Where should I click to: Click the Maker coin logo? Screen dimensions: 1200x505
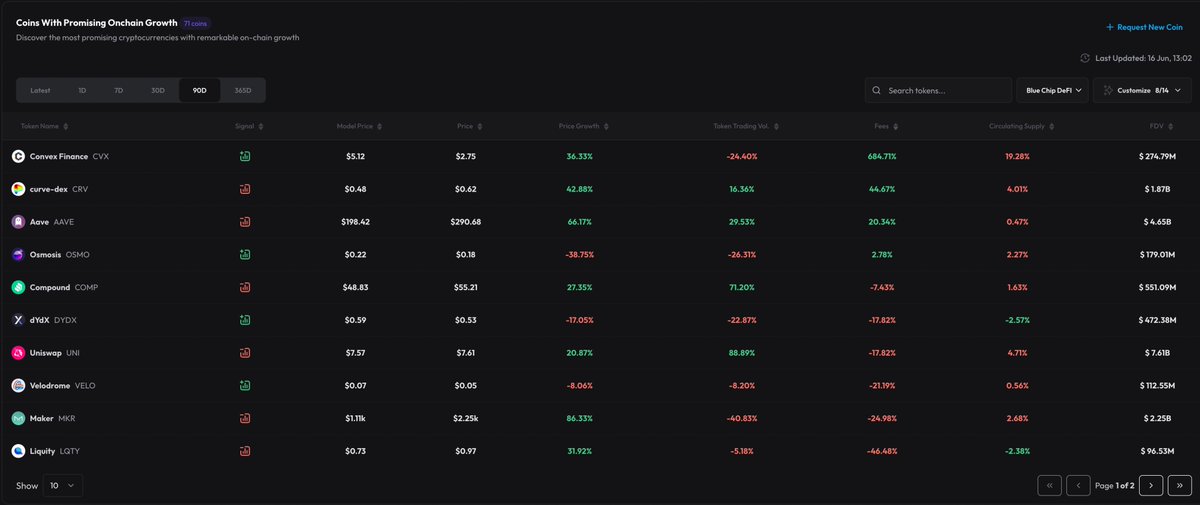click(x=18, y=418)
